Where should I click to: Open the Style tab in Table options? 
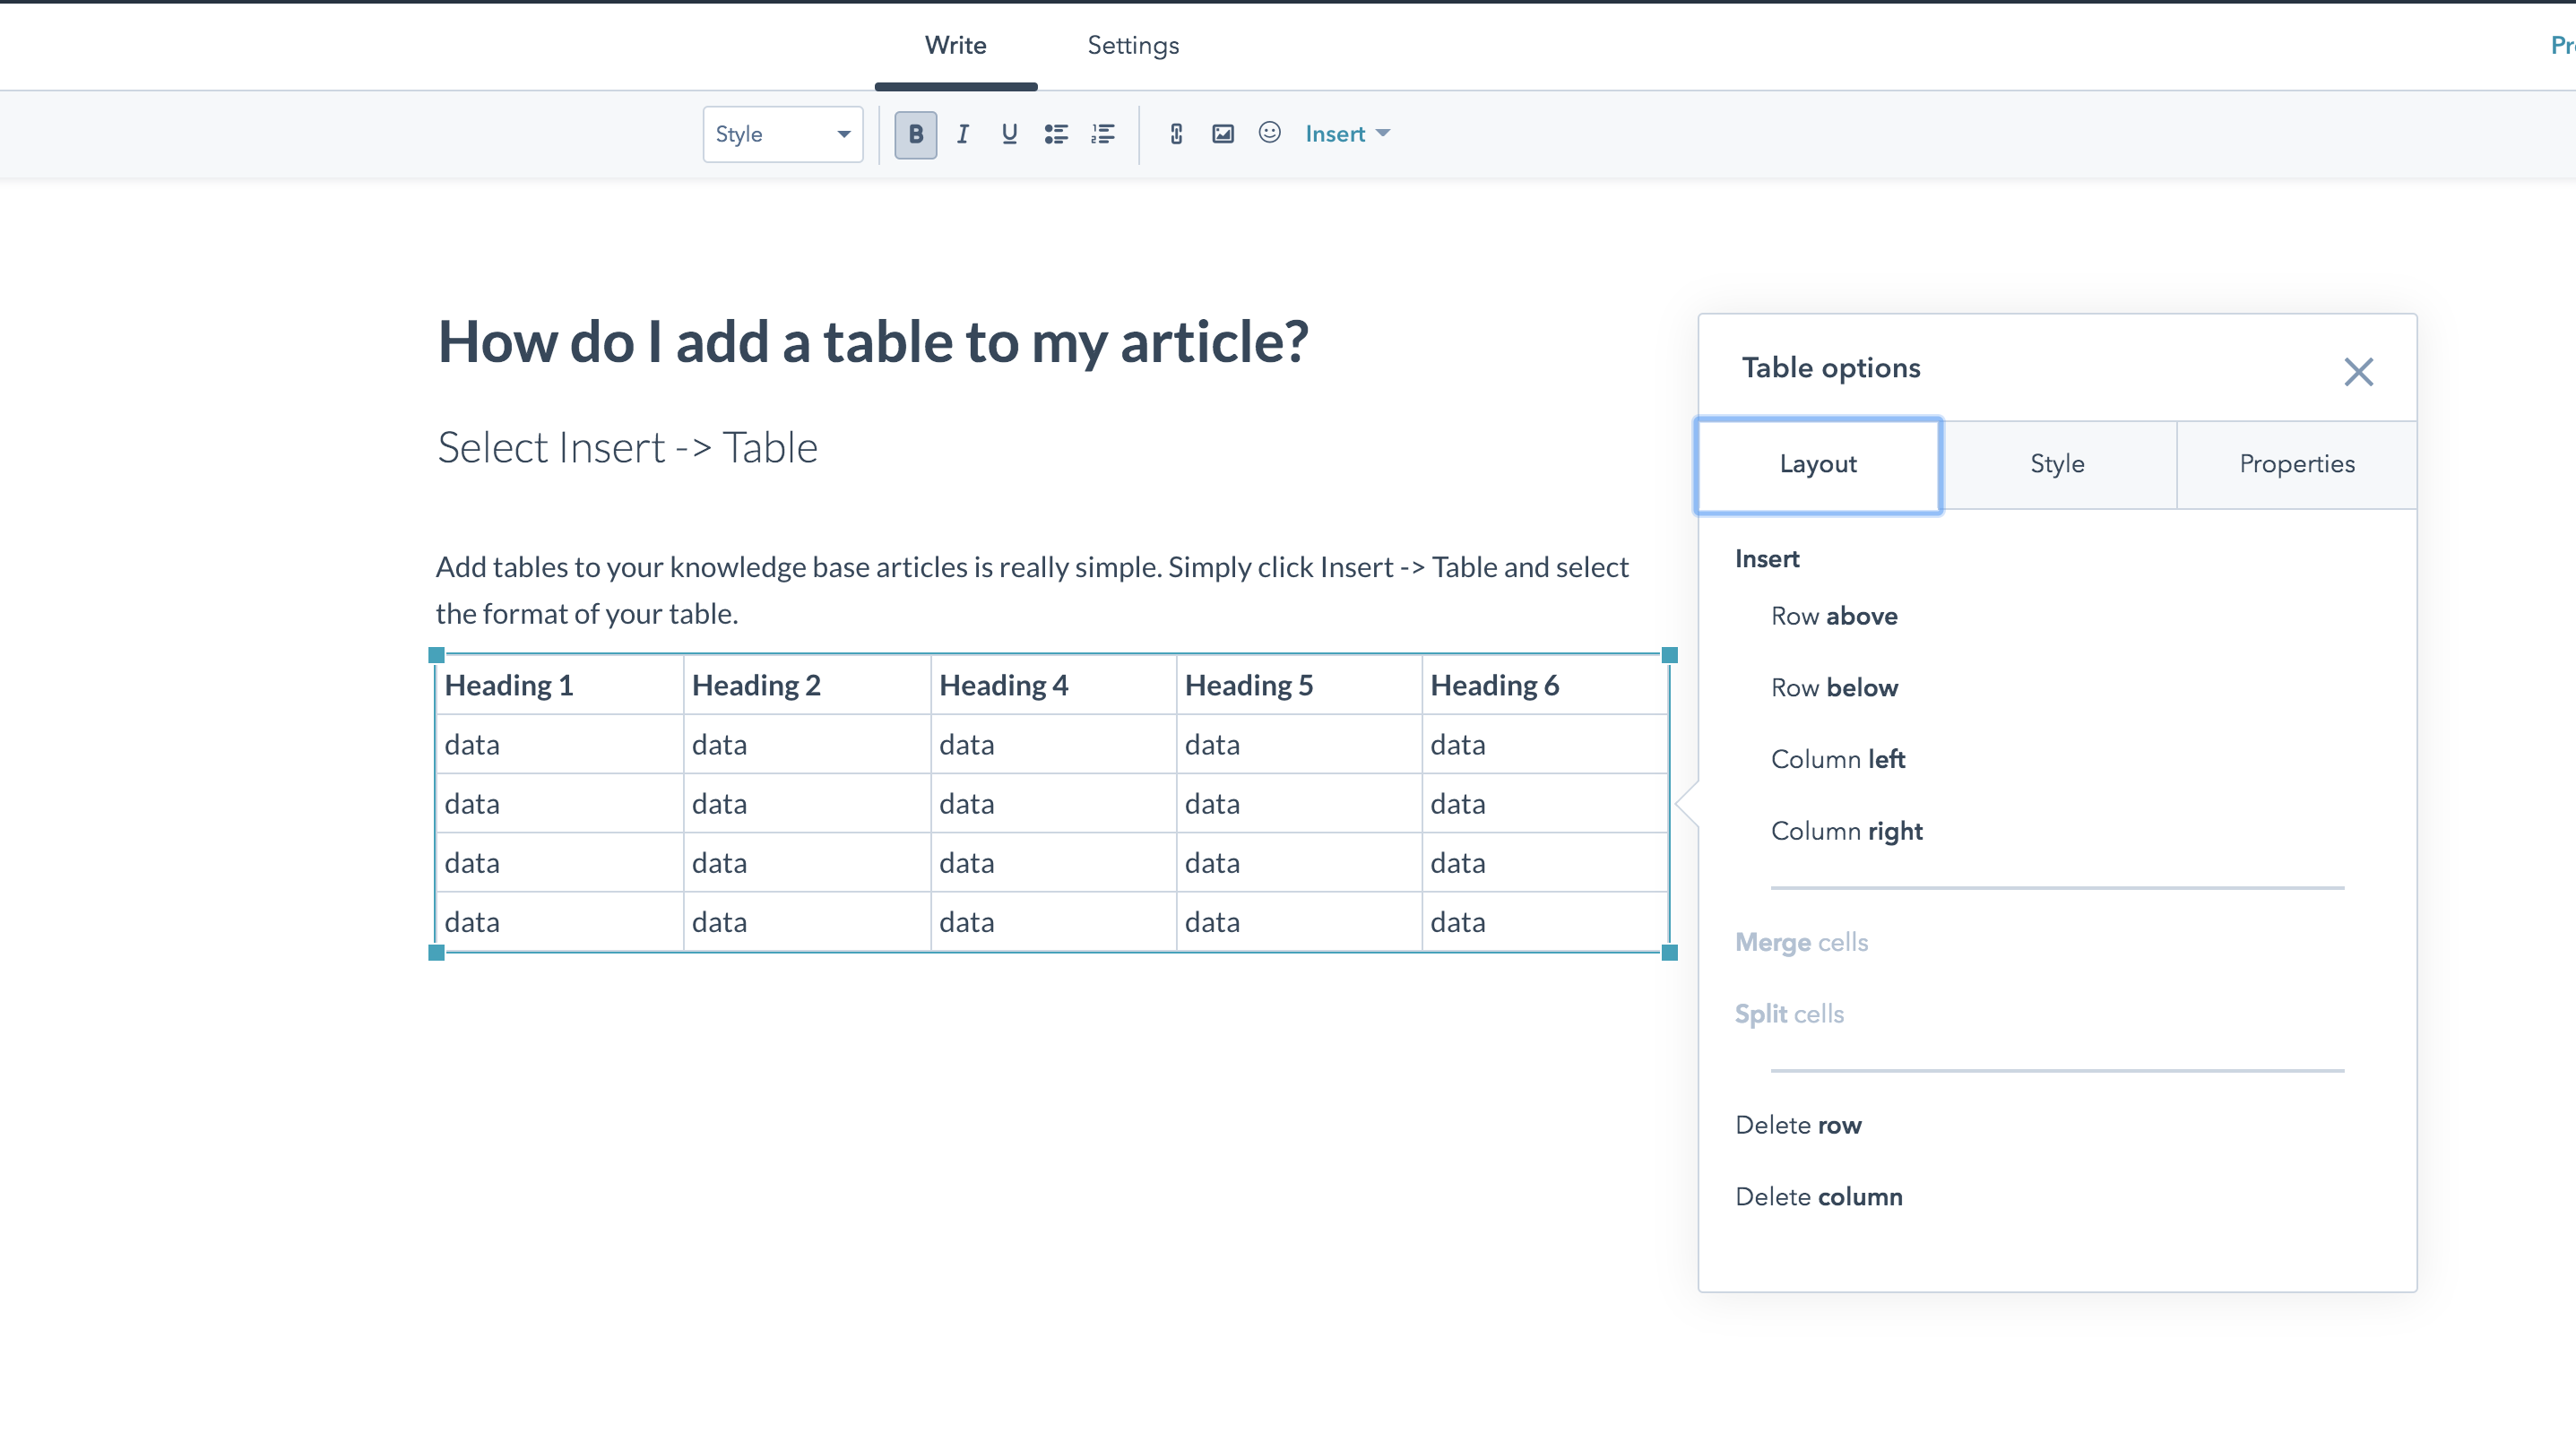[2057, 463]
